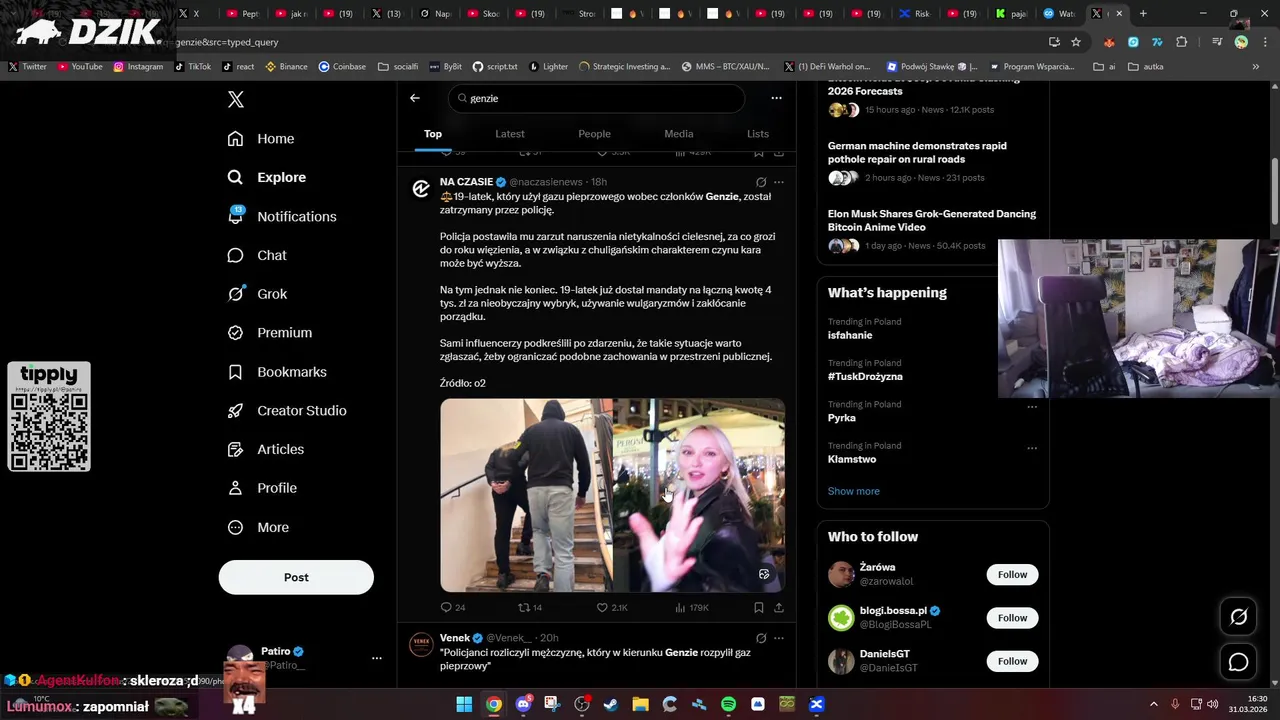Viewport: 1280px width, 720px height.
Task: Reply to NA CZASIE post (24 replies)
Action: point(453,607)
